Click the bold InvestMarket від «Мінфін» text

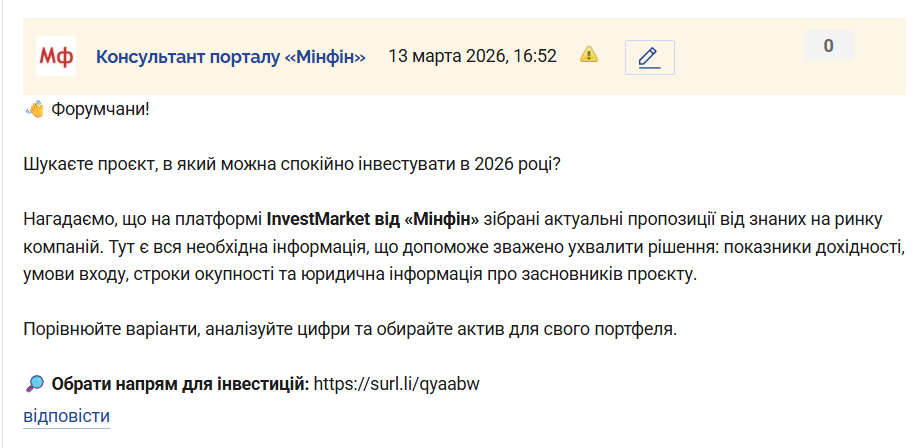click(373, 219)
